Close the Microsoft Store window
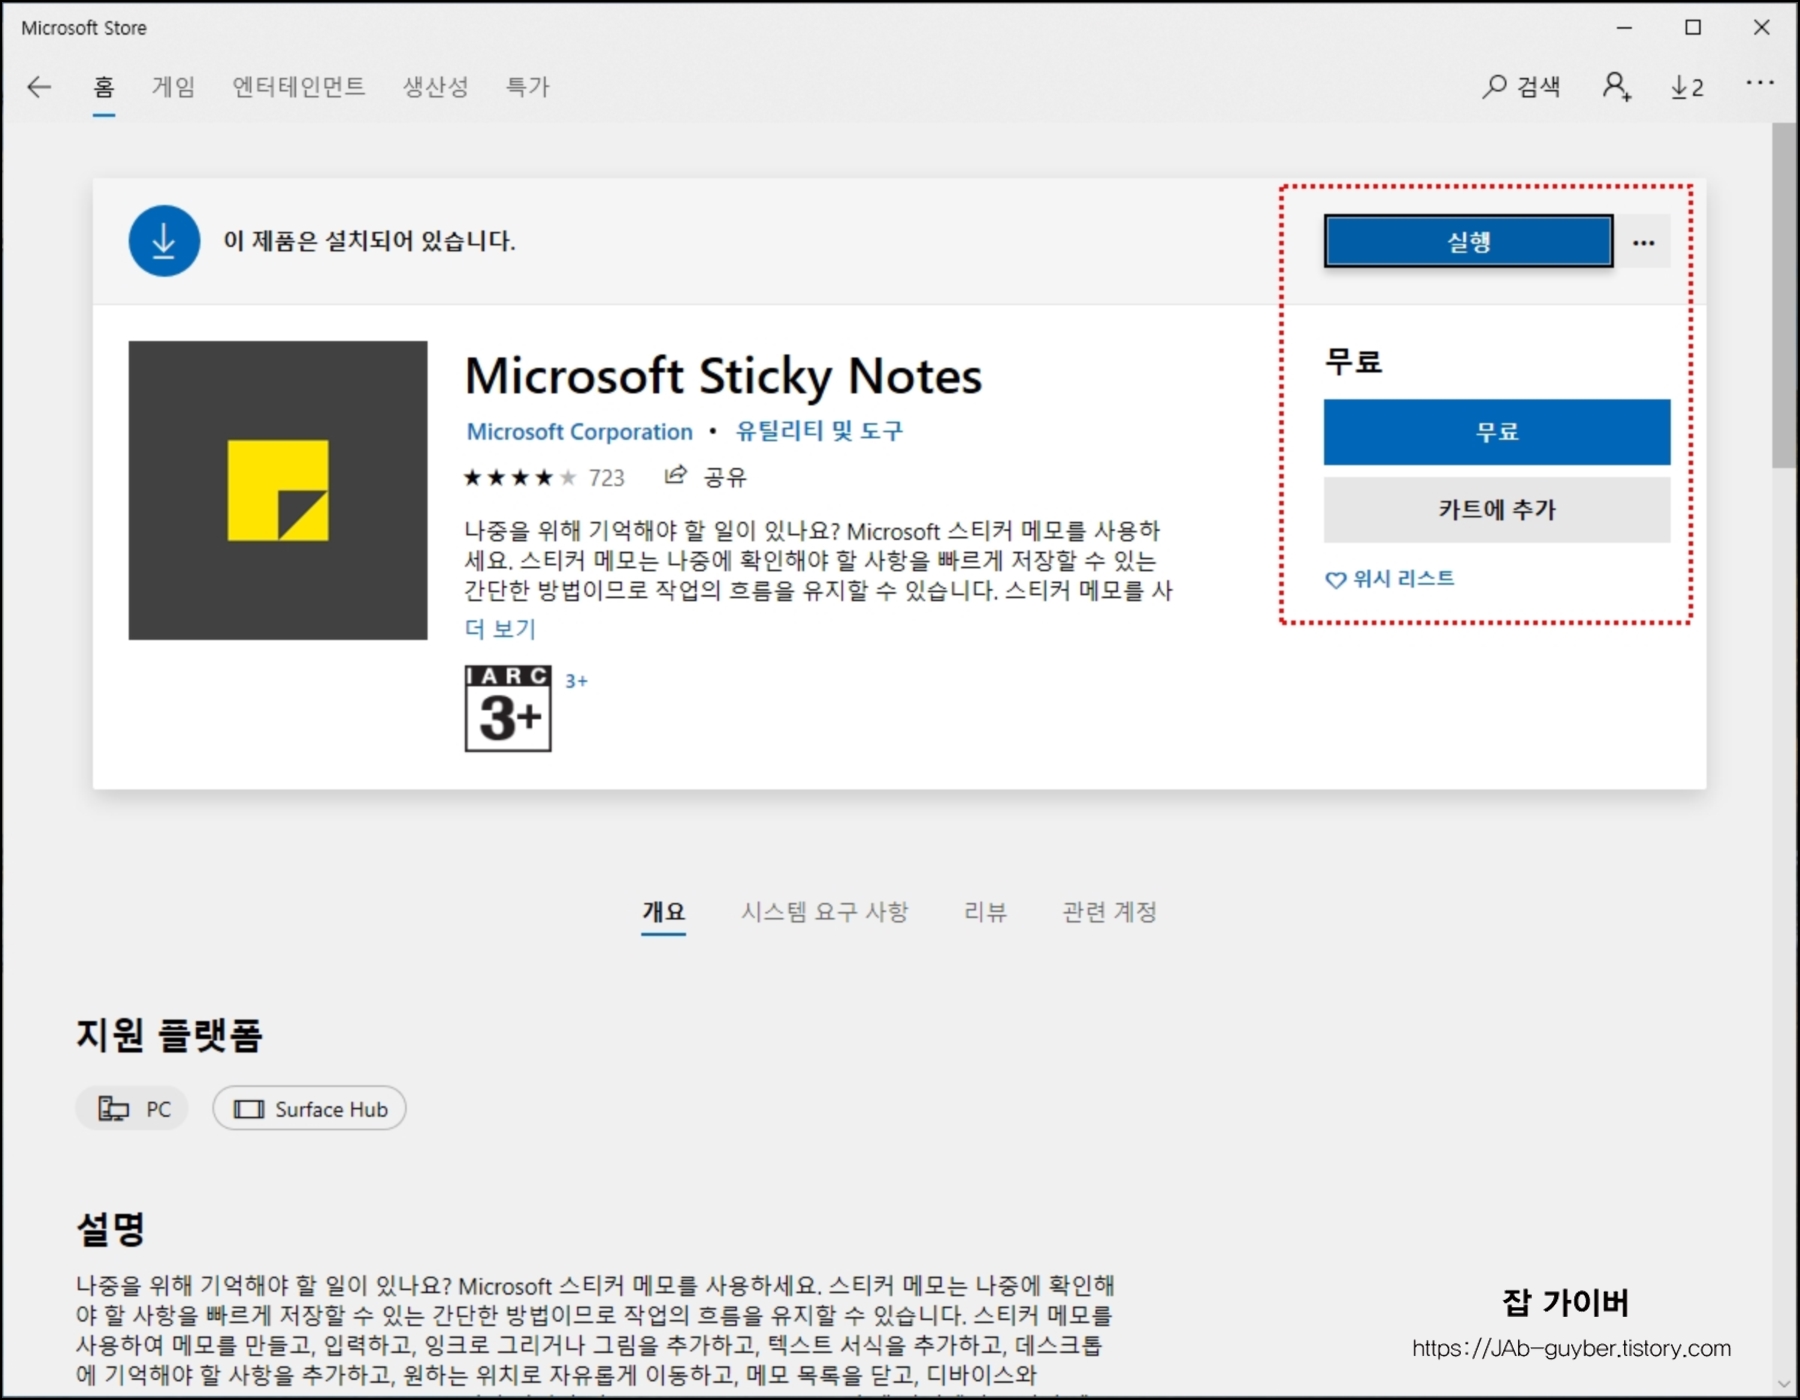 click(1762, 28)
